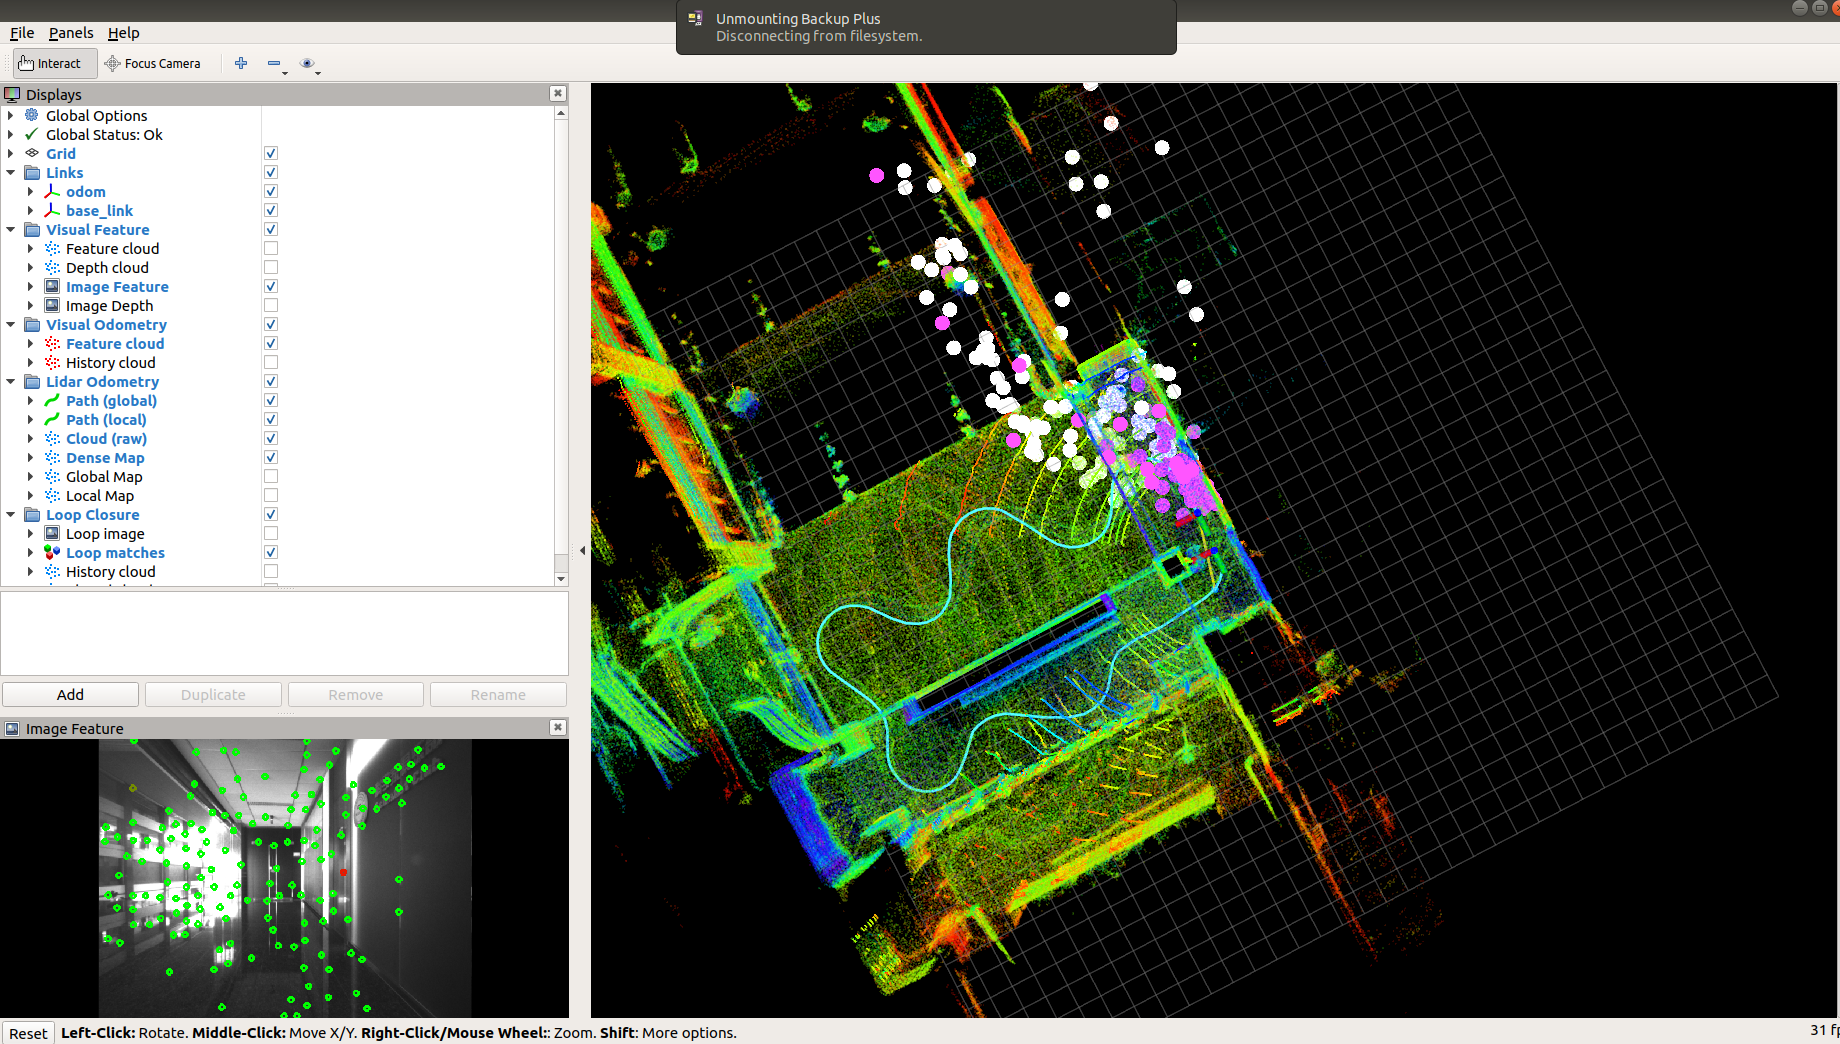
Task: Click the Displays list scroll-down arrow
Action: pos(561,578)
